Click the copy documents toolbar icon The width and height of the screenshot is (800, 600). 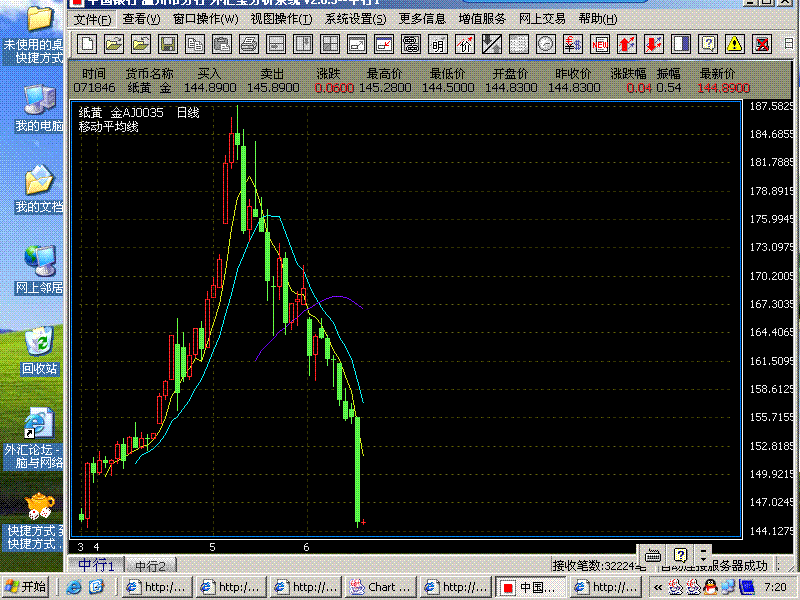[x=195, y=44]
